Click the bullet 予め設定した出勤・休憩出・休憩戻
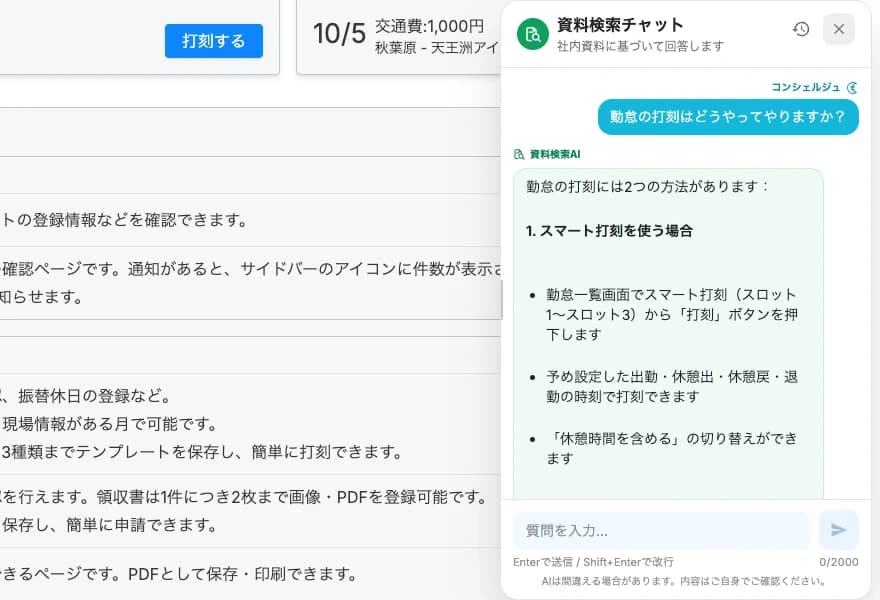Screen dimensions: 880x600 672,387
